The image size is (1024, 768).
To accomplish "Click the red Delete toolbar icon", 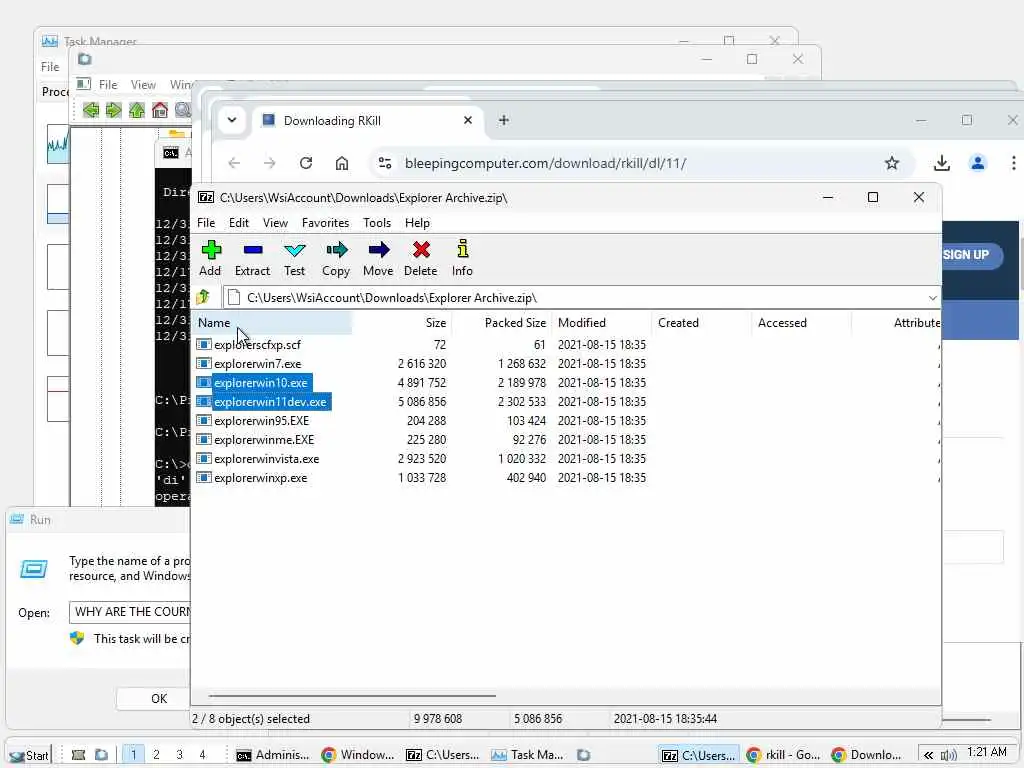I will coord(421,259).
